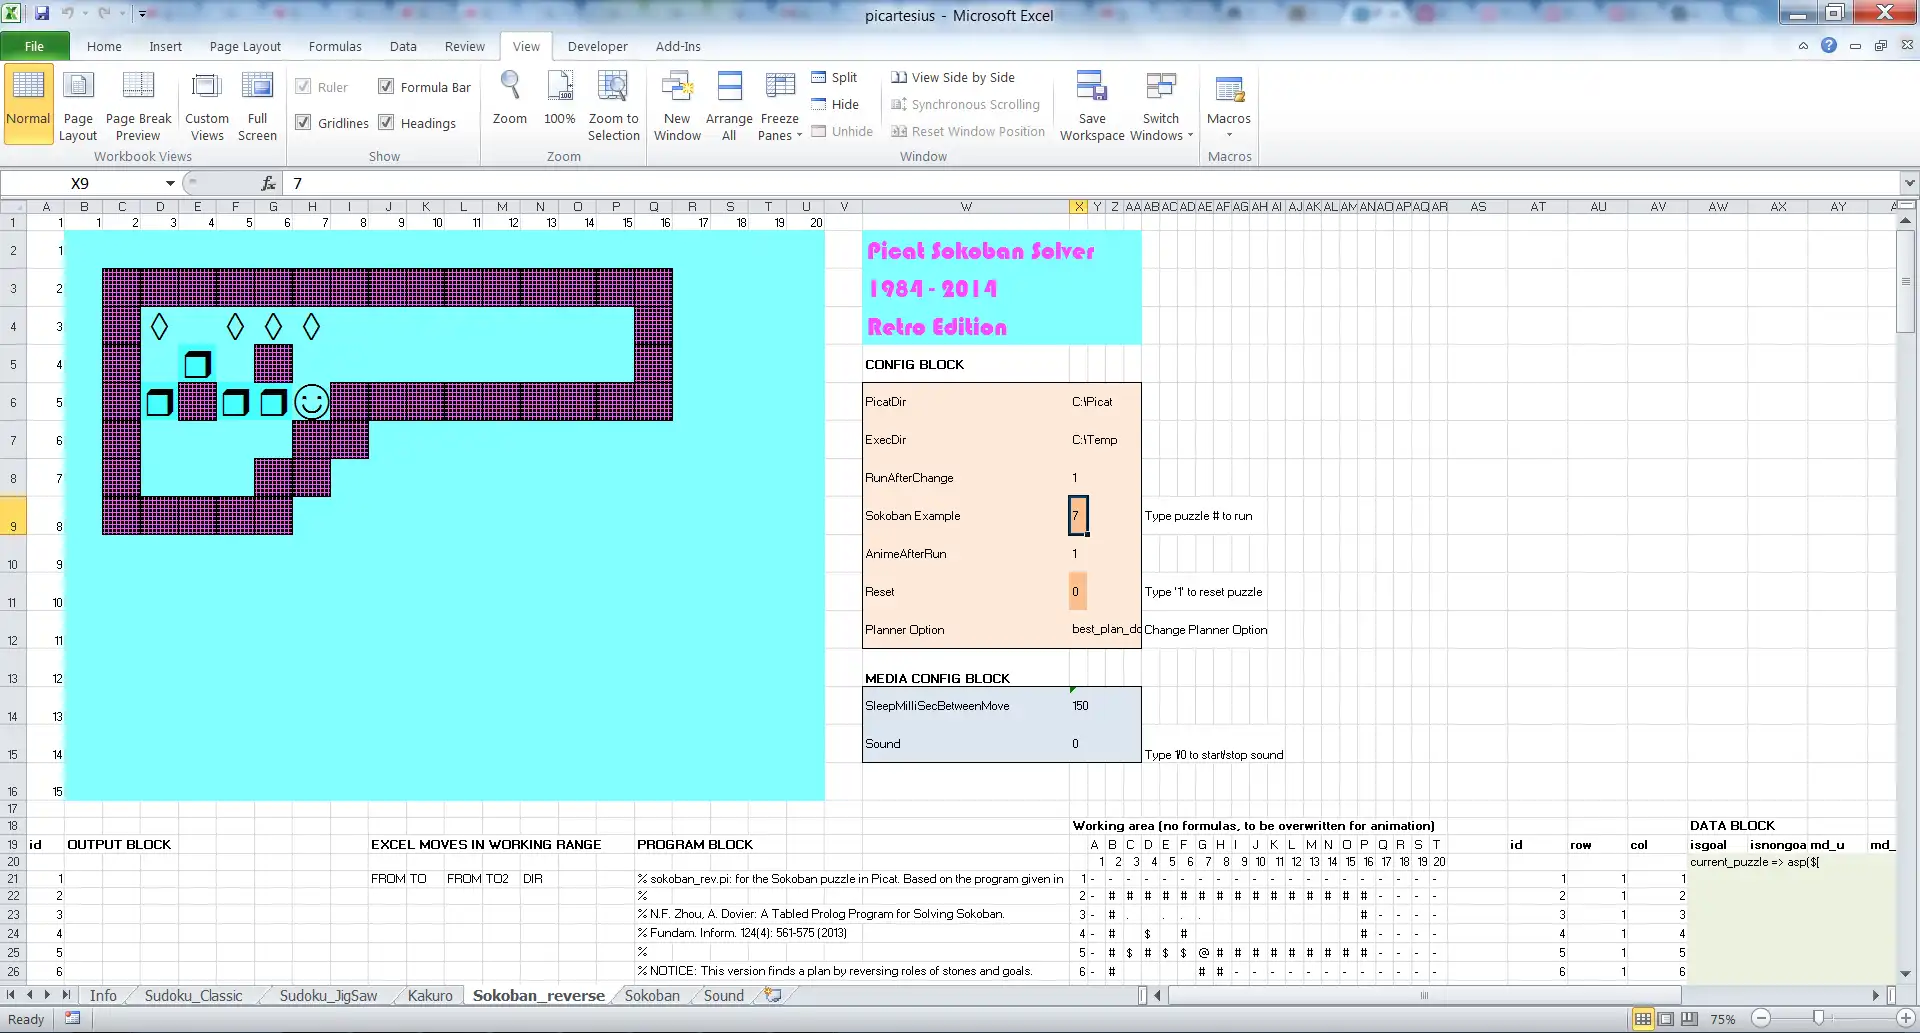Expand the formula bar
Image resolution: width=1920 pixels, height=1033 pixels.
(x=1909, y=183)
